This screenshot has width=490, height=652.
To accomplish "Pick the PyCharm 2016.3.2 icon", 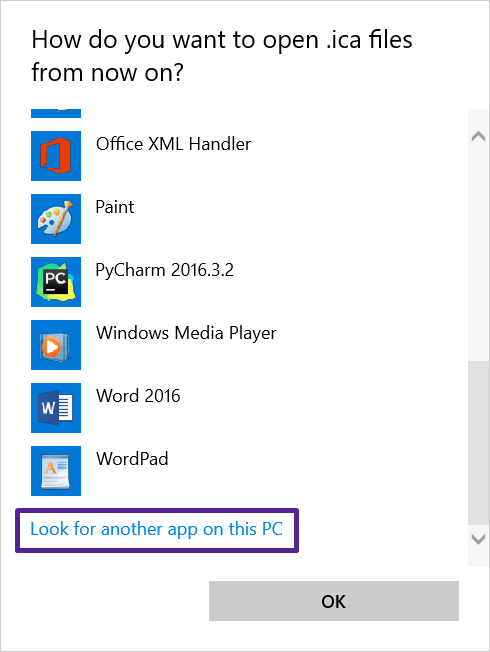I will tap(56, 282).
